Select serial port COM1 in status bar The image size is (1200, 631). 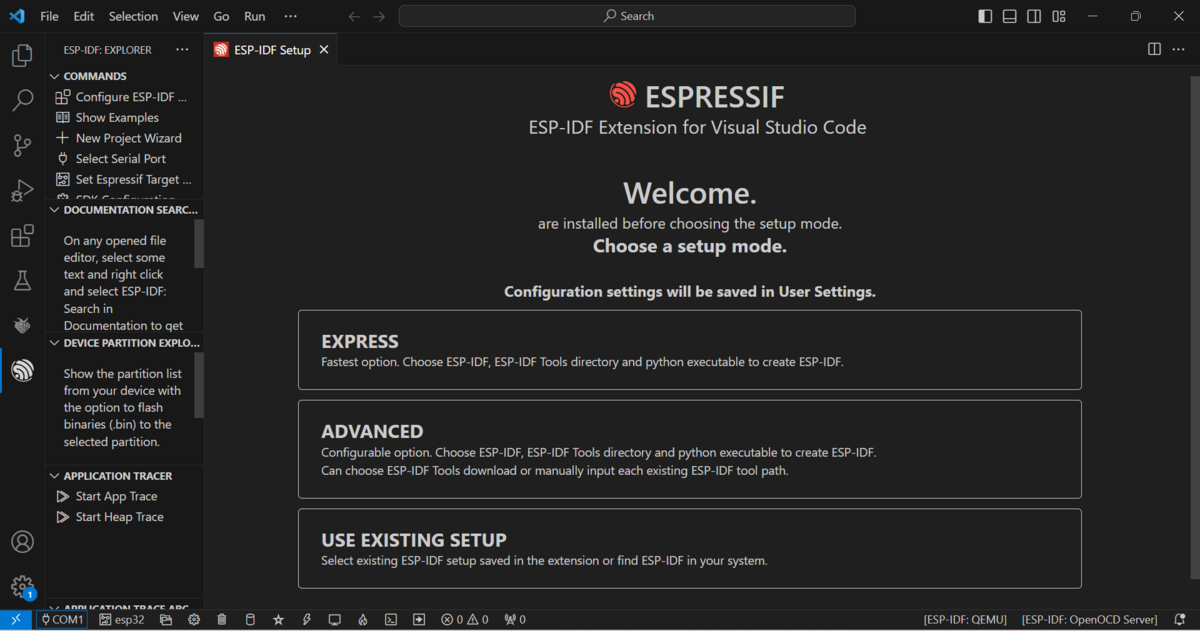[62, 620]
